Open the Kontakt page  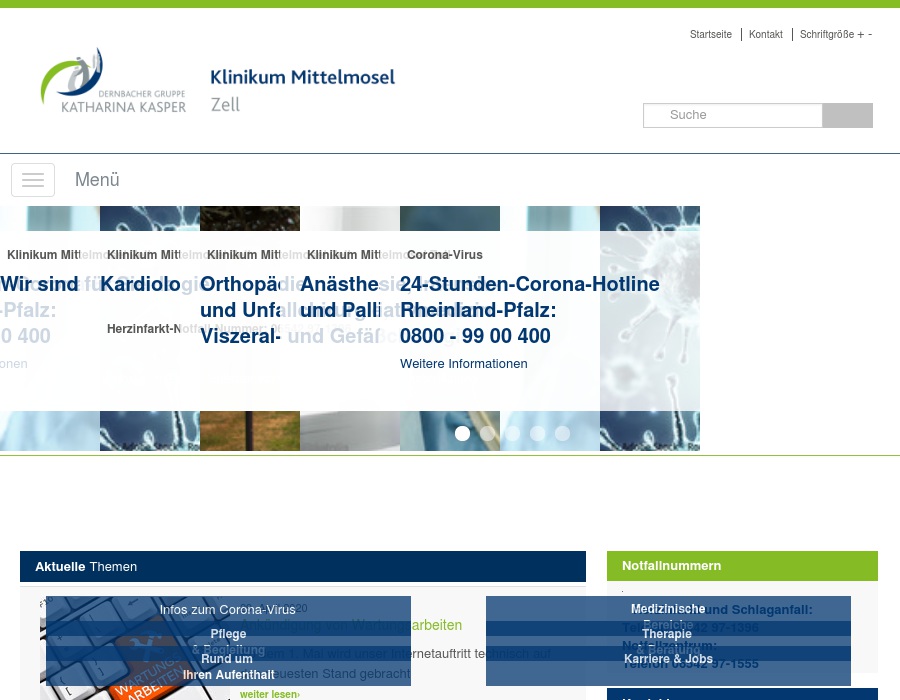(765, 34)
